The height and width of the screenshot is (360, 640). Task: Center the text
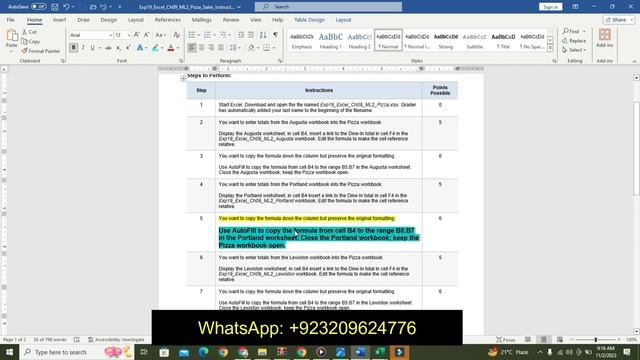click(x=202, y=48)
